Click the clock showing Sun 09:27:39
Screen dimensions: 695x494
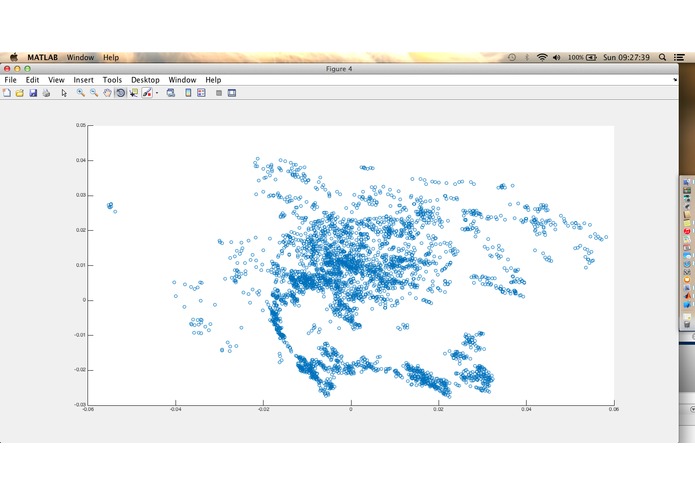tap(626, 57)
